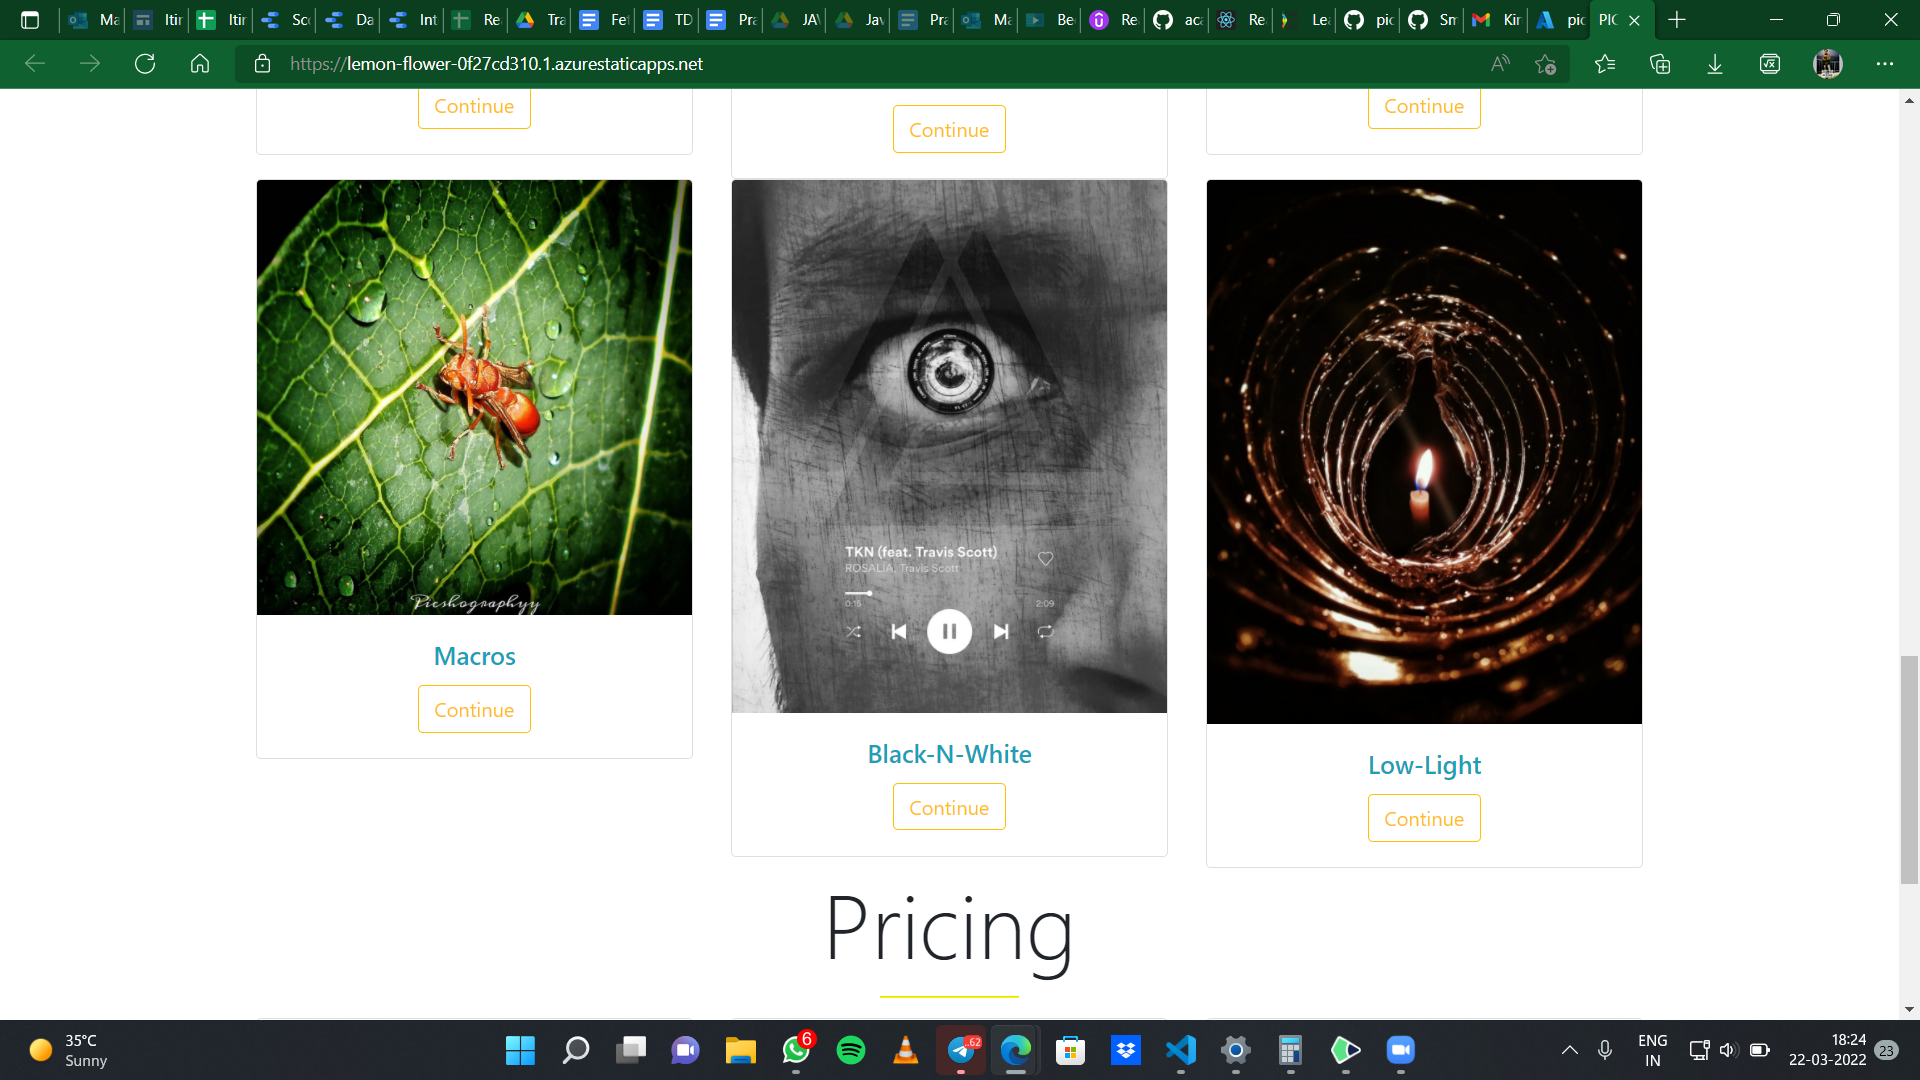Go to browser home page
Image resolution: width=1920 pixels, height=1080 pixels.
tap(200, 64)
